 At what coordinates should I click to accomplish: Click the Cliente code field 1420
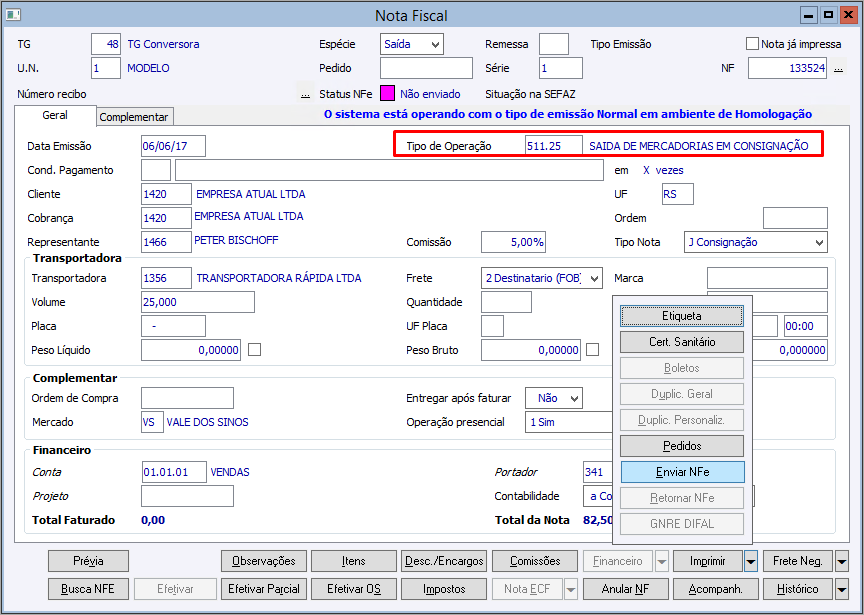(166, 194)
